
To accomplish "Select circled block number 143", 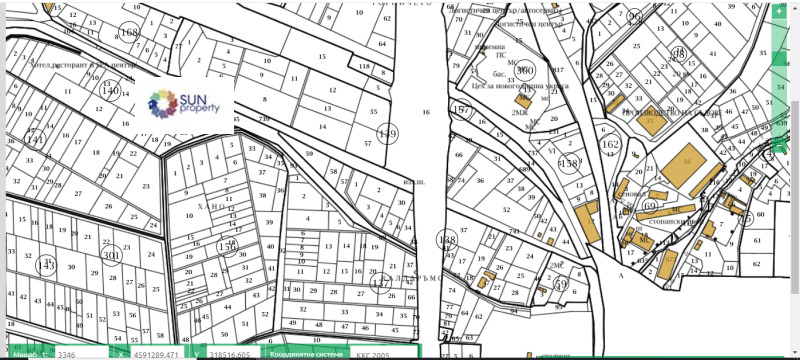I will click(x=46, y=265).
